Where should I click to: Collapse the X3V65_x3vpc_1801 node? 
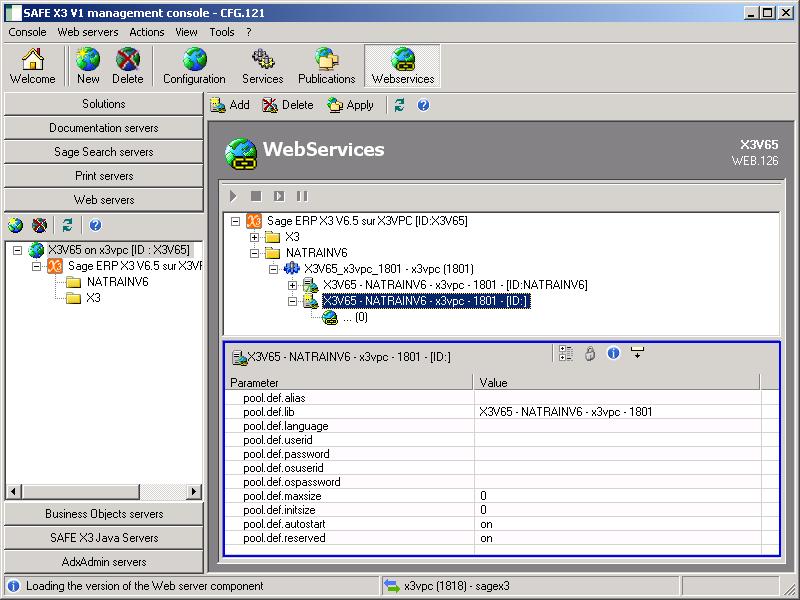click(x=273, y=269)
